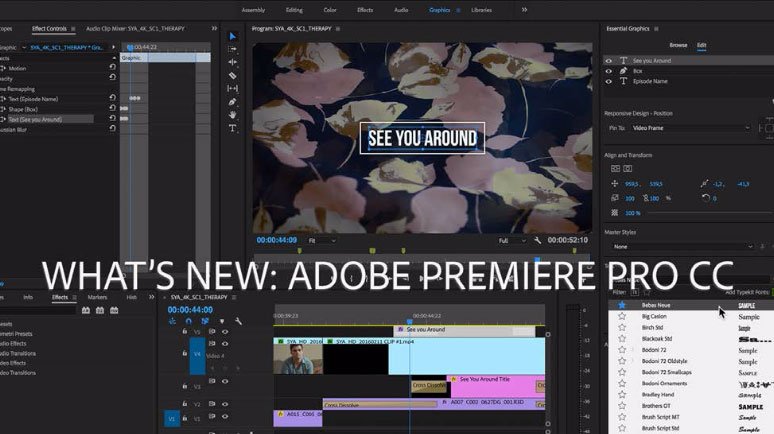
Task: Hide the See you Around layer
Action: [609, 61]
